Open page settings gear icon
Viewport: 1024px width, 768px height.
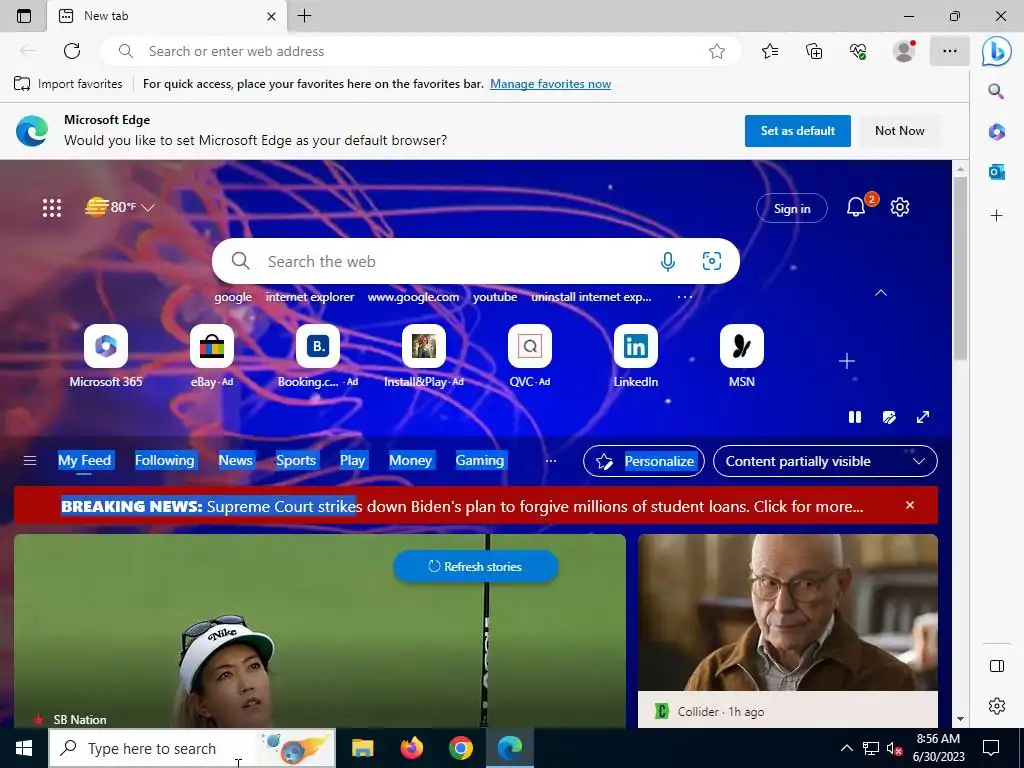point(900,207)
